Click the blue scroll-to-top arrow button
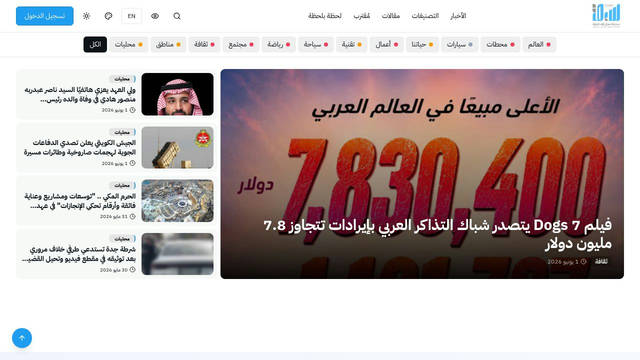This screenshot has width=640, height=360. click(x=22, y=338)
